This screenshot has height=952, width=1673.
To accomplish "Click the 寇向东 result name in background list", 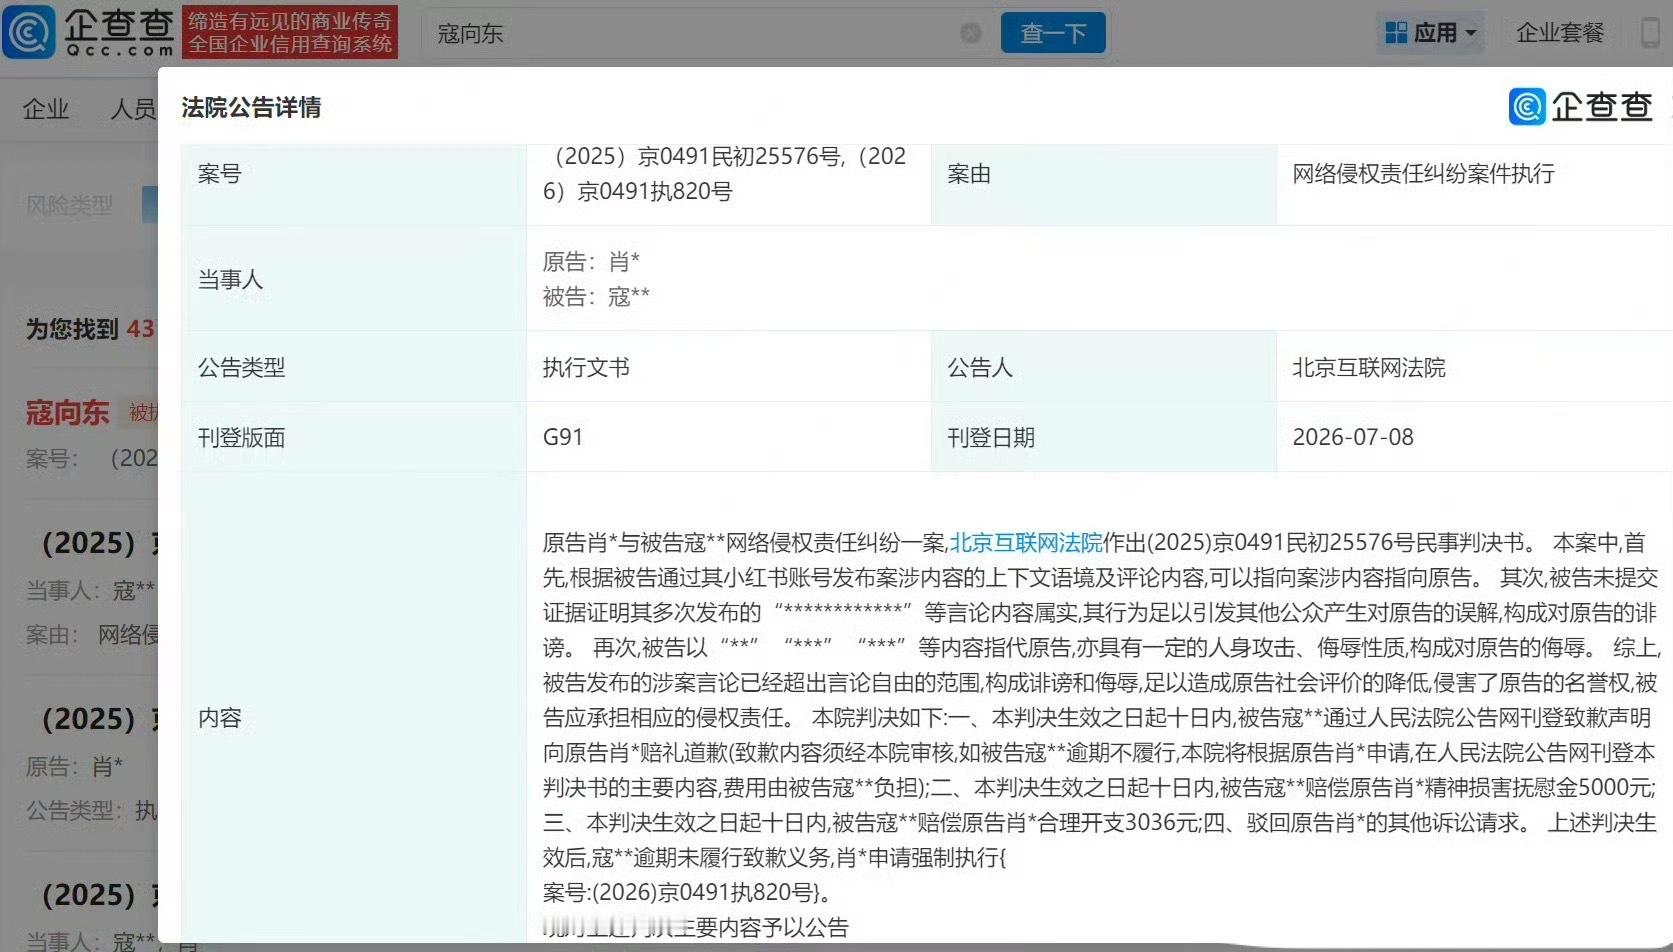I will point(67,412).
